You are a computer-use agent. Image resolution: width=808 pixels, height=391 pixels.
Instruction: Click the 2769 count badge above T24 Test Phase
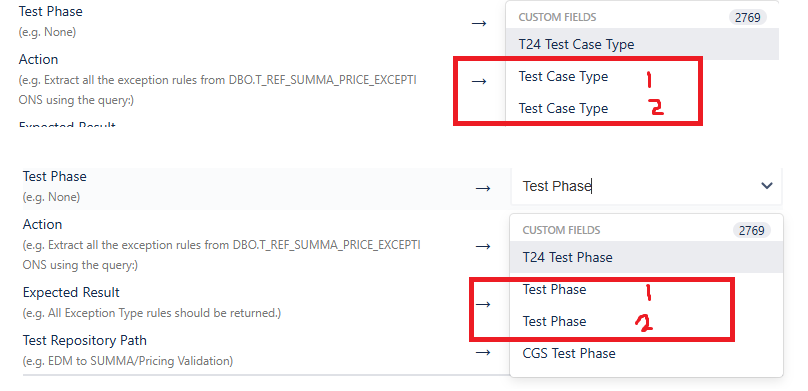(751, 230)
